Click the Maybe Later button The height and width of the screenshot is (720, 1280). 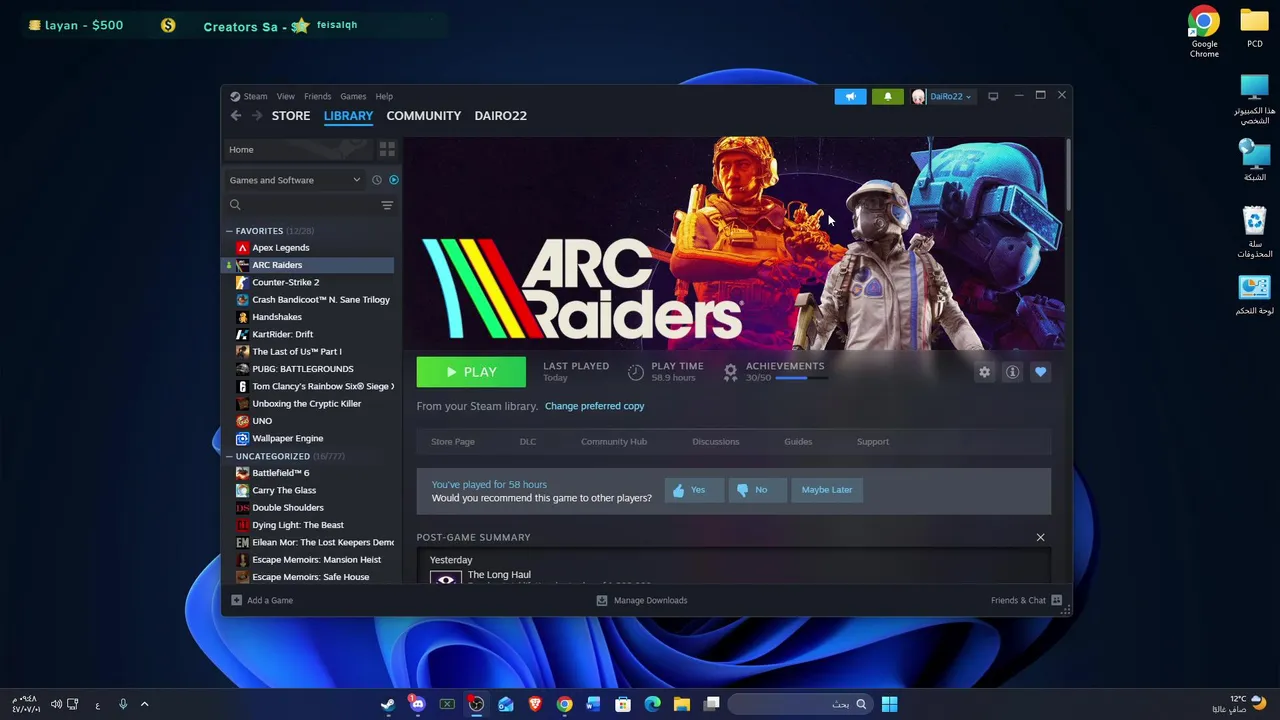click(827, 490)
